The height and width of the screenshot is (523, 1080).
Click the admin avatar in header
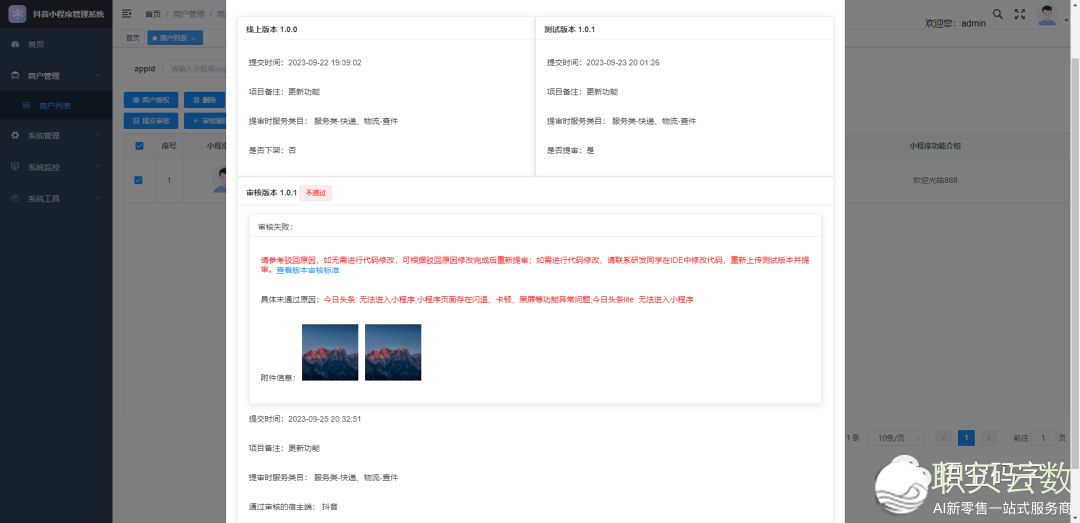1047,14
